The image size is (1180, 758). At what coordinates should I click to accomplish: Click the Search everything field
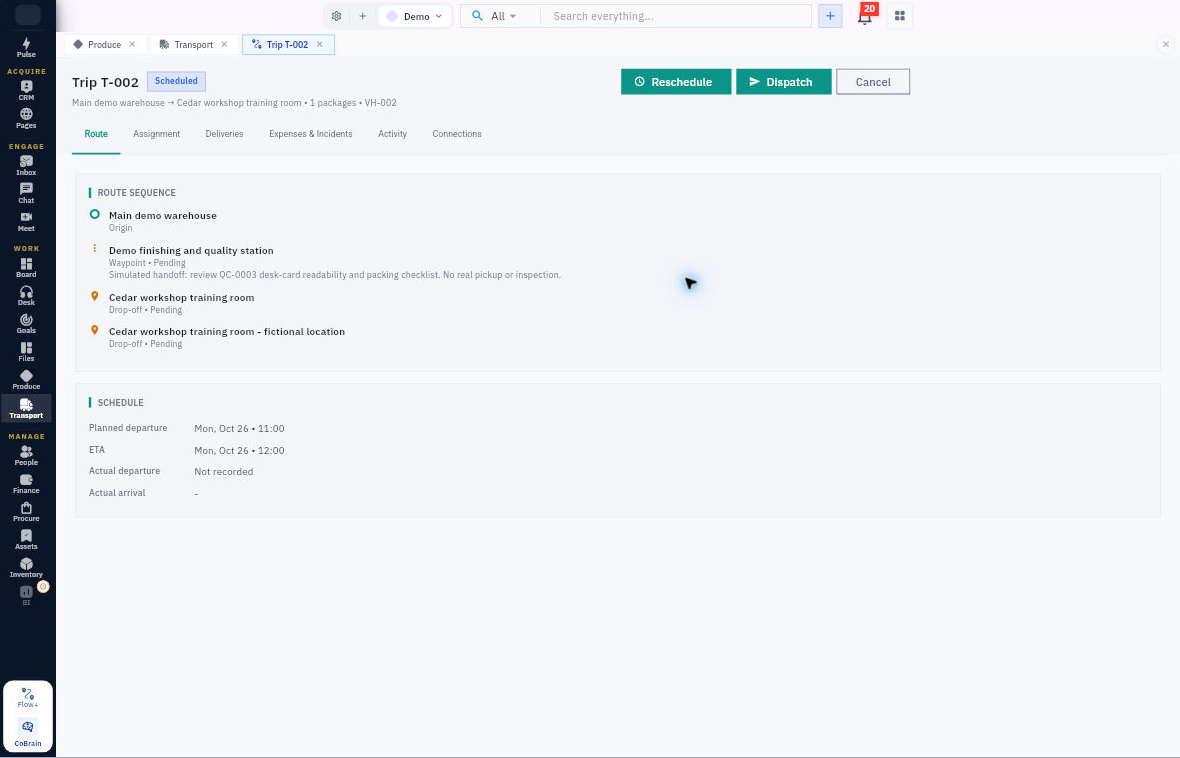676,16
